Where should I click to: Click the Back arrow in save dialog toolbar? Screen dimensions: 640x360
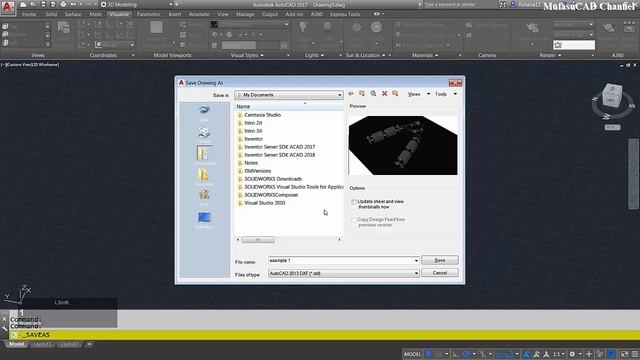[x=351, y=94]
